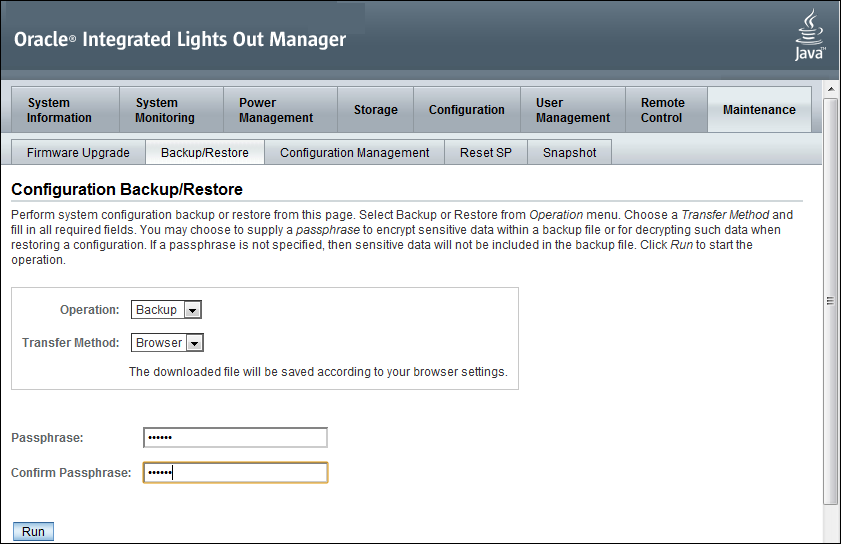This screenshot has width=841, height=544.
Task: Click the Oracle Integrated Lights Out Manager title
Action: [x=180, y=39]
